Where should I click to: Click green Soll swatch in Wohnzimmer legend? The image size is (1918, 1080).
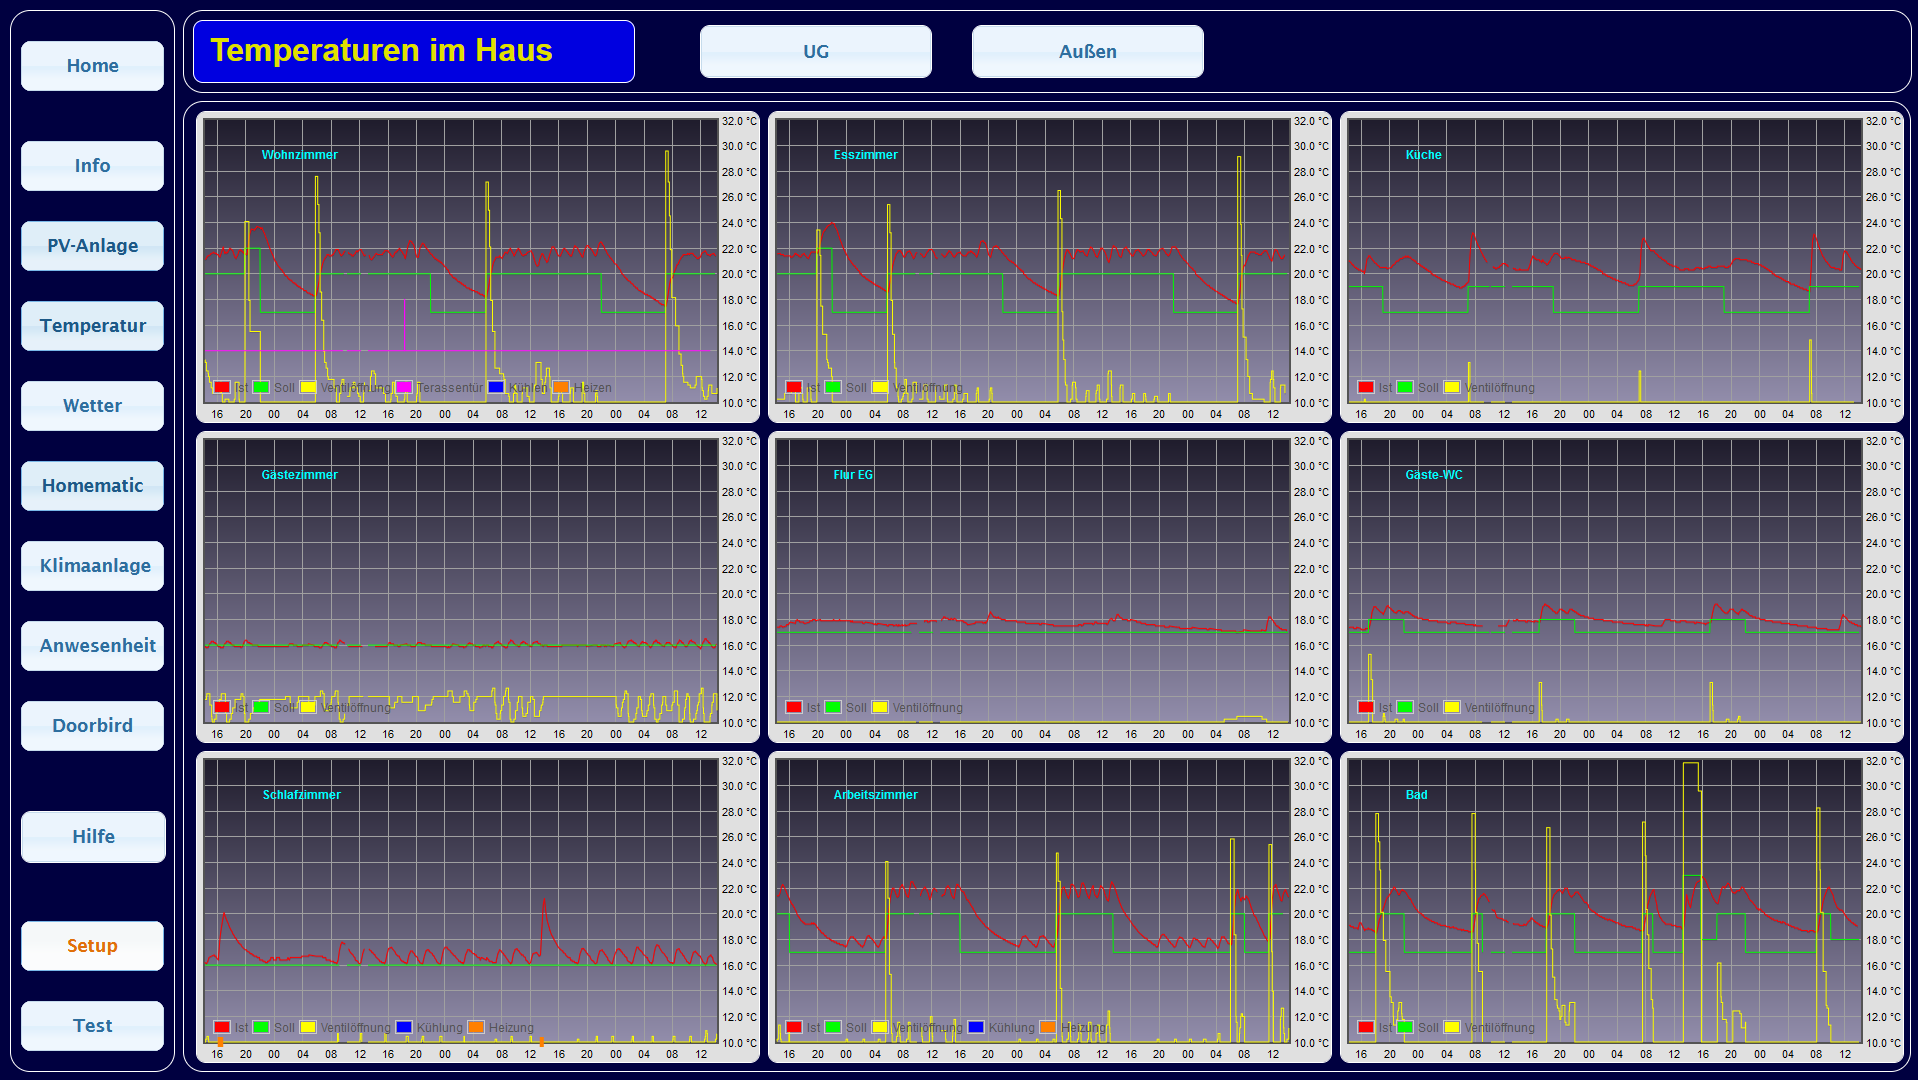(x=261, y=387)
